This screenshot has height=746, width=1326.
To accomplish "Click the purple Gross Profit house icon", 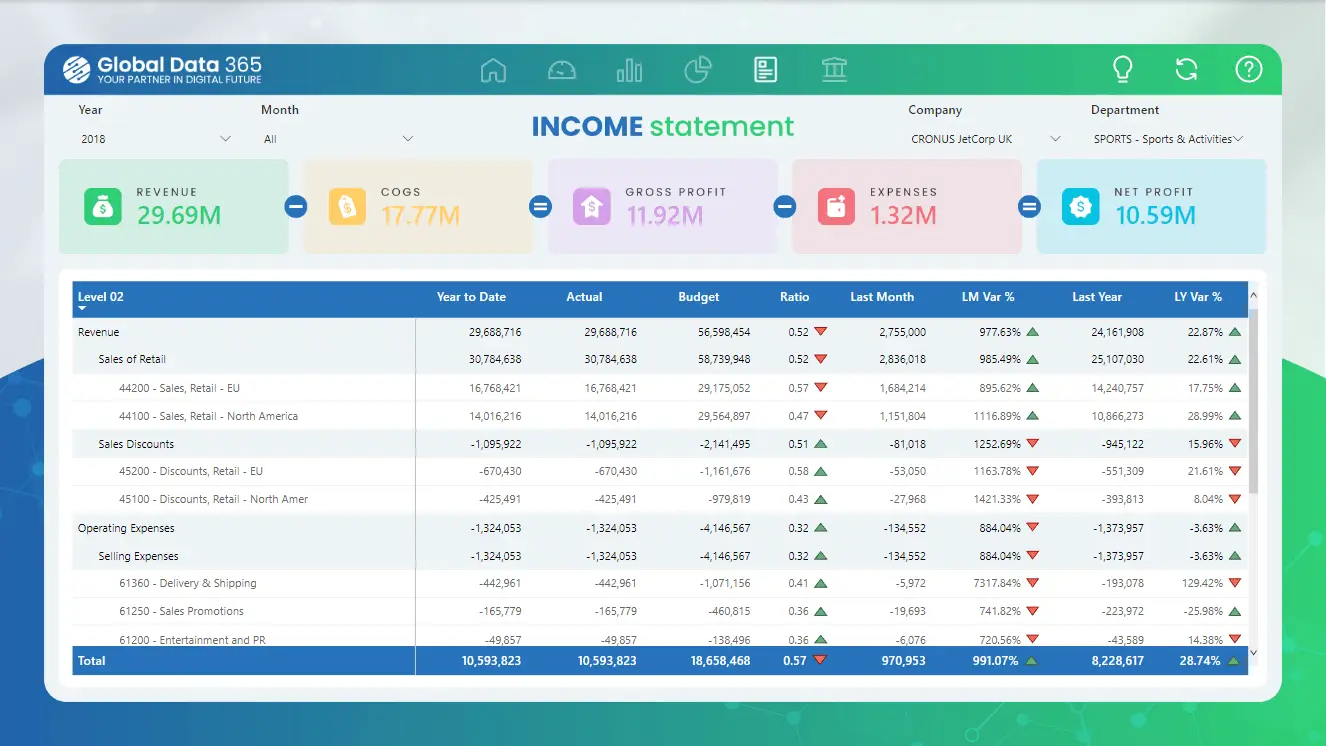I will tap(591, 207).
